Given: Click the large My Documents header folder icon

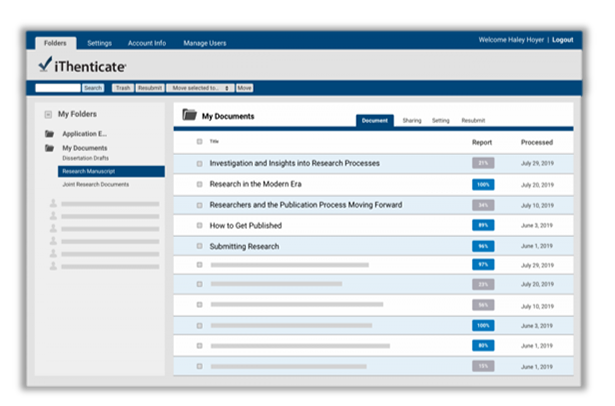Looking at the screenshot, I should click(189, 115).
